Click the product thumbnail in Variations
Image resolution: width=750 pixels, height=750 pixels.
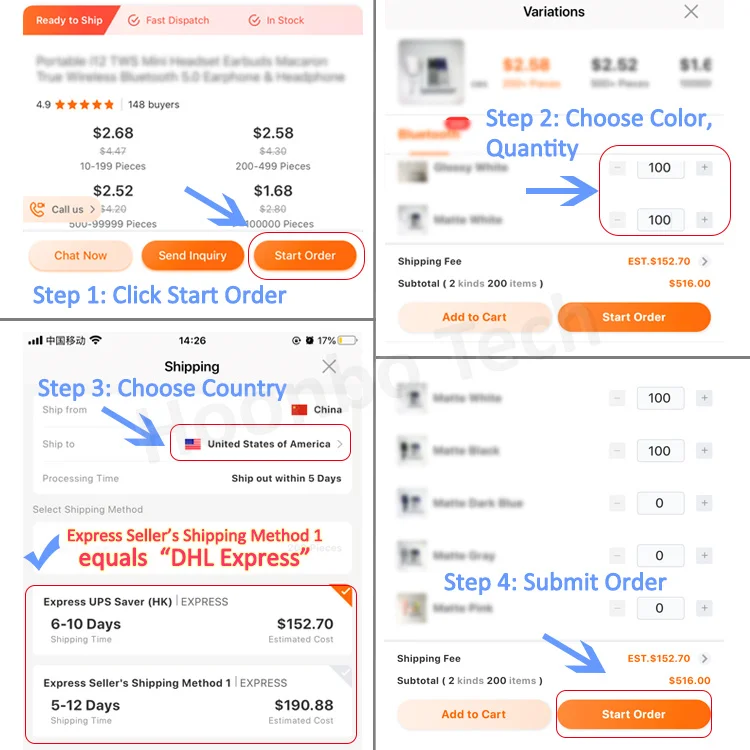click(431, 72)
